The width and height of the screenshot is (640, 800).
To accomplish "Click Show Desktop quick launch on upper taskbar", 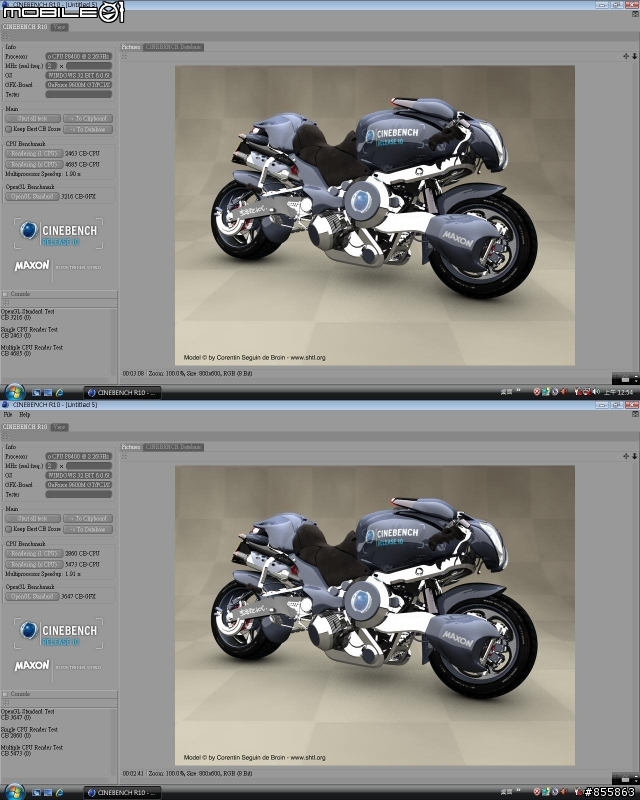I will (36, 392).
